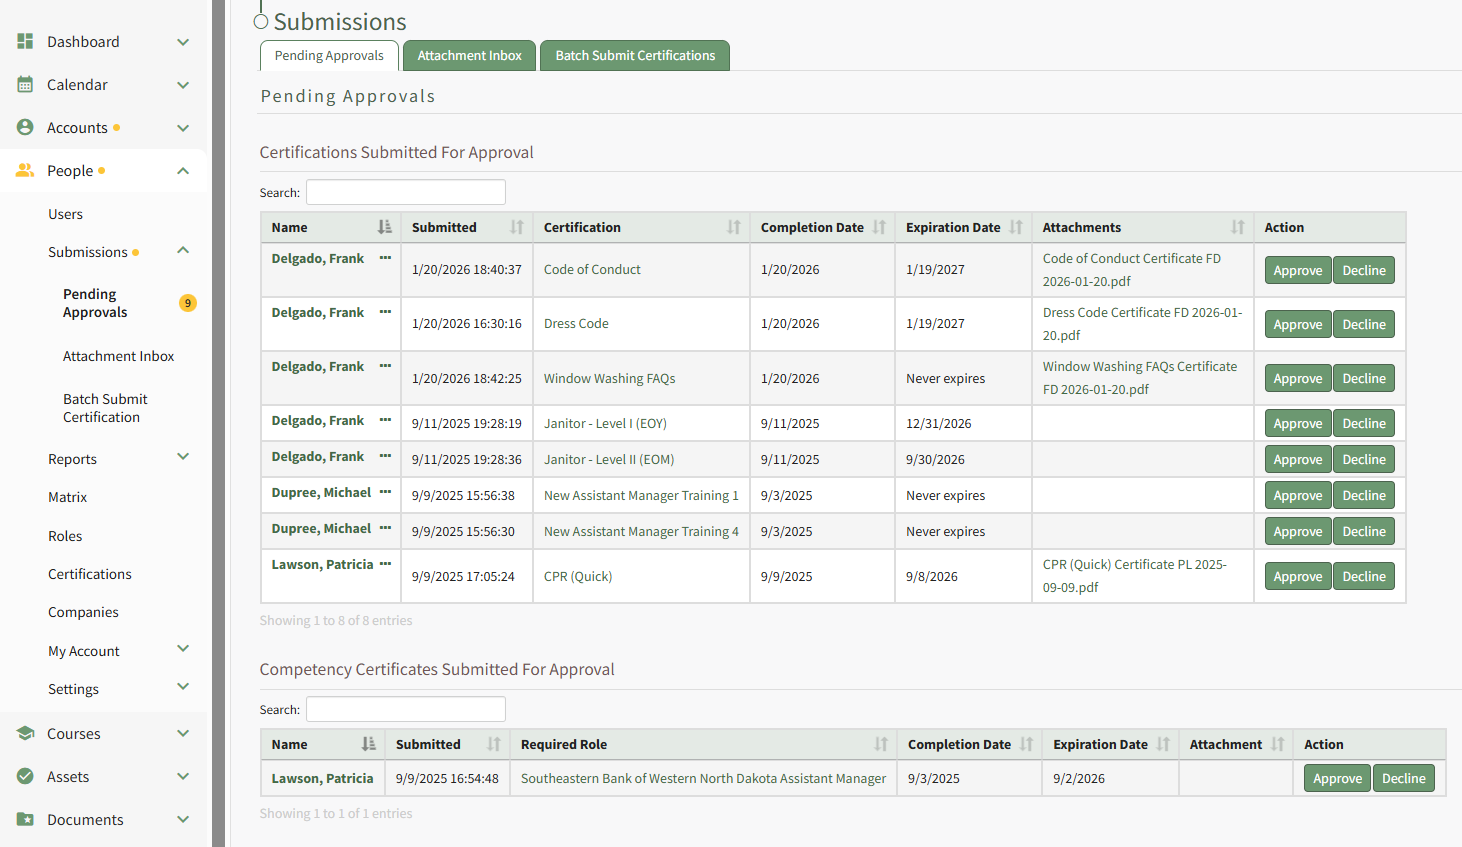Image resolution: width=1462 pixels, height=847 pixels.
Task: Click the Documents folder icon
Action: click(x=25, y=820)
